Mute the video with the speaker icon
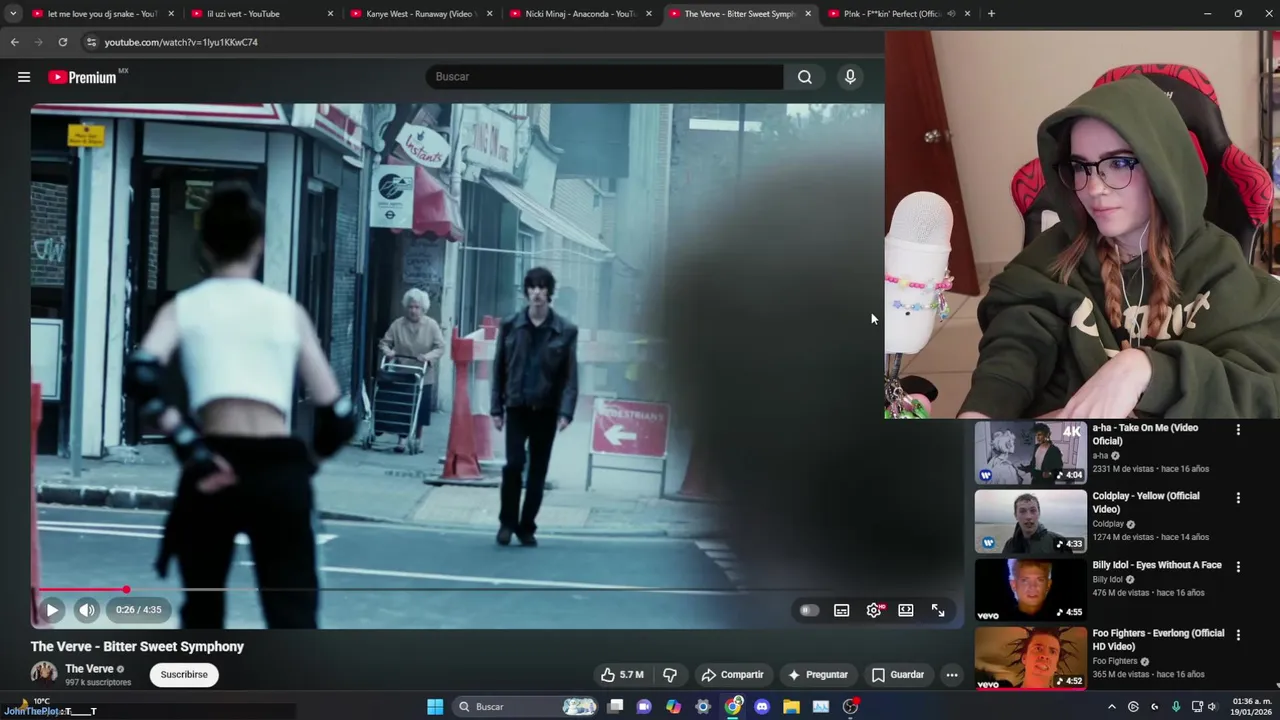The width and height of the screenshot is (1280, 720). pos(87,610)
